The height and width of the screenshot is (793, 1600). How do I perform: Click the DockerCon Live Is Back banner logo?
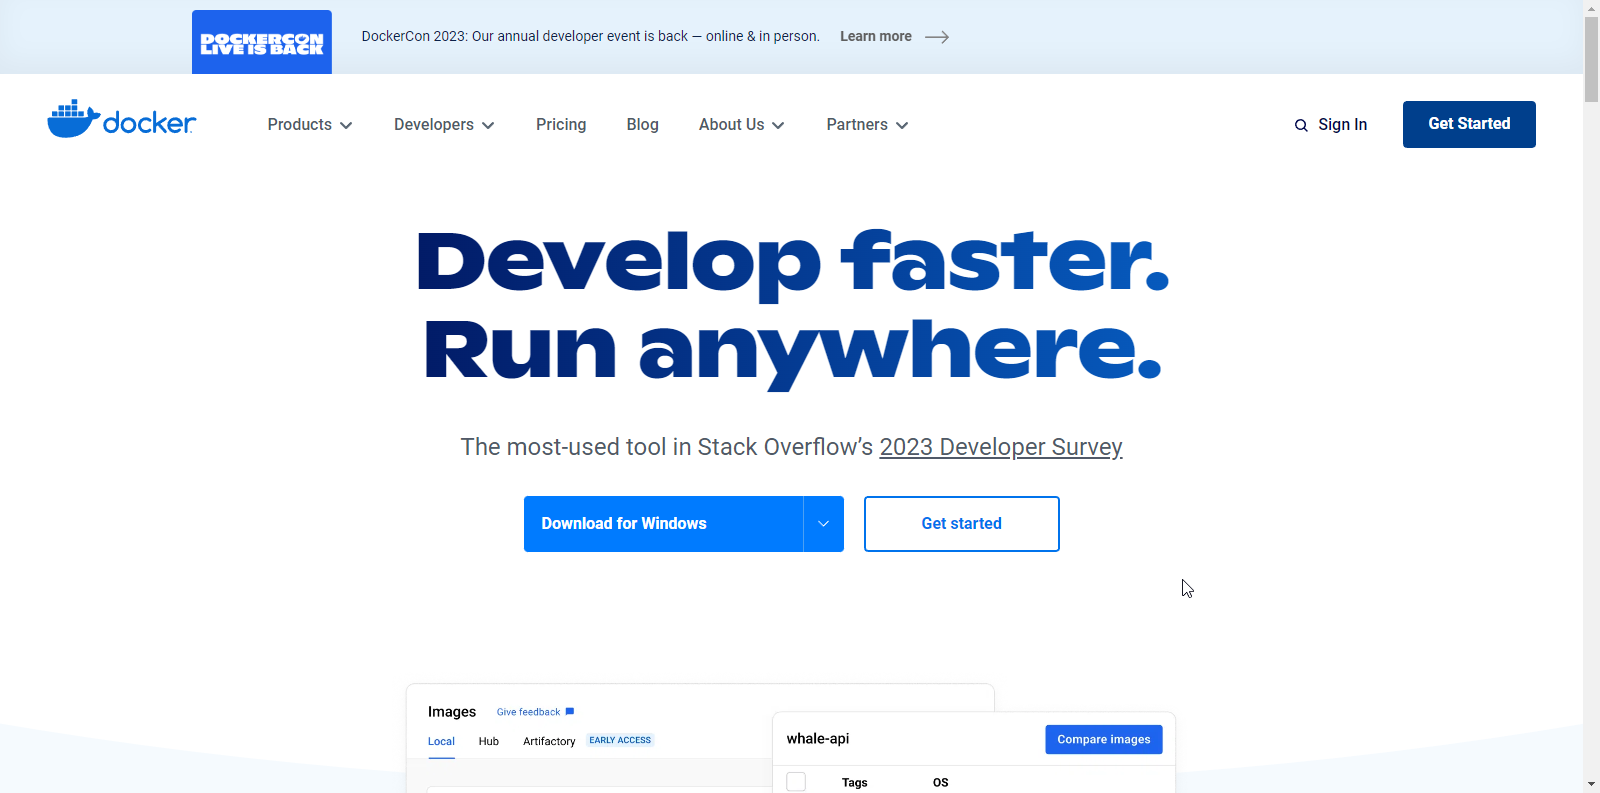tap(262, 42)
